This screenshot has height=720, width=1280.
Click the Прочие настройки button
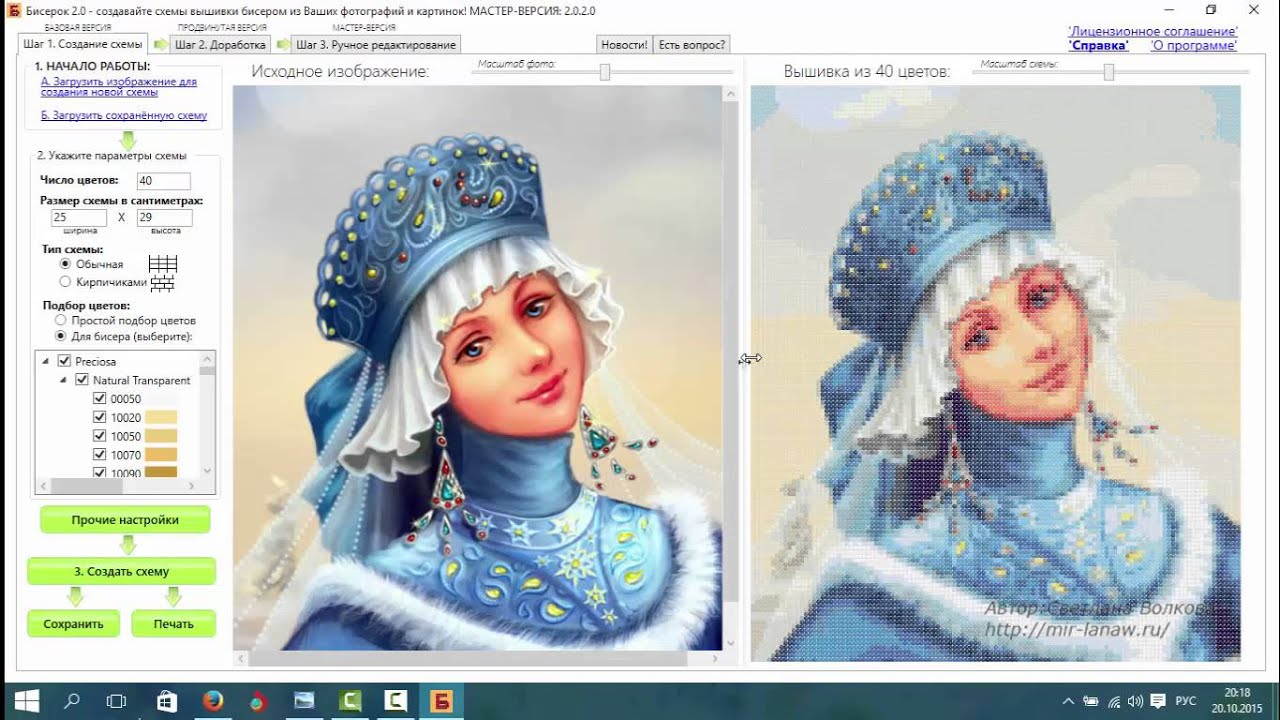tap(125, 520)
